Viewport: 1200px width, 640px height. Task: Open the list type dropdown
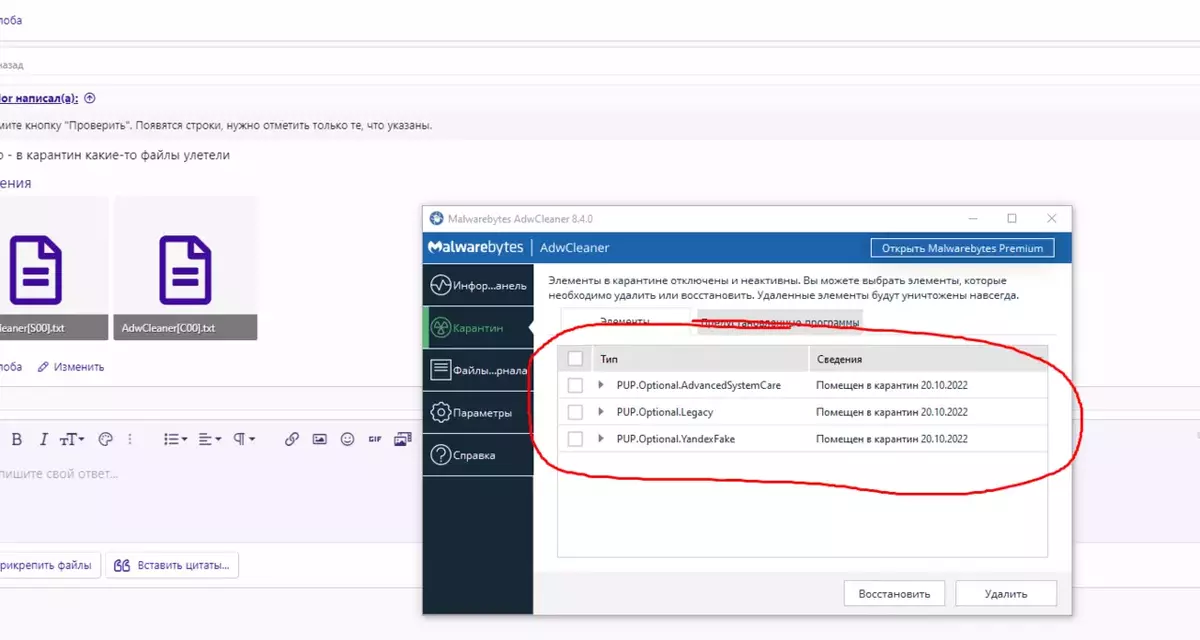click(x=175, y=439)
